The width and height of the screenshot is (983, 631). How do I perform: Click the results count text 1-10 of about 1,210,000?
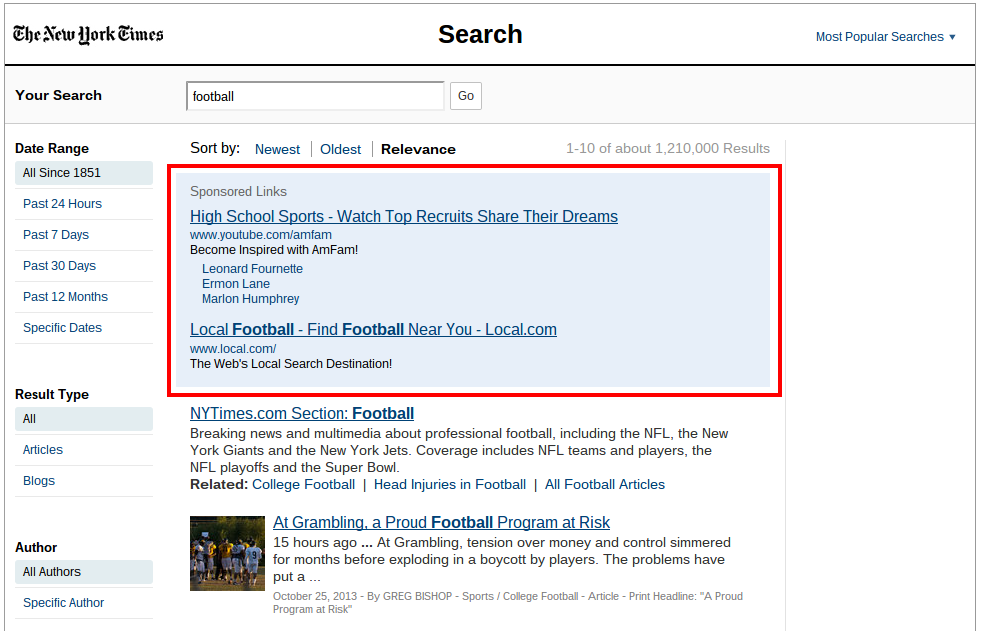[x=668, y=149]
